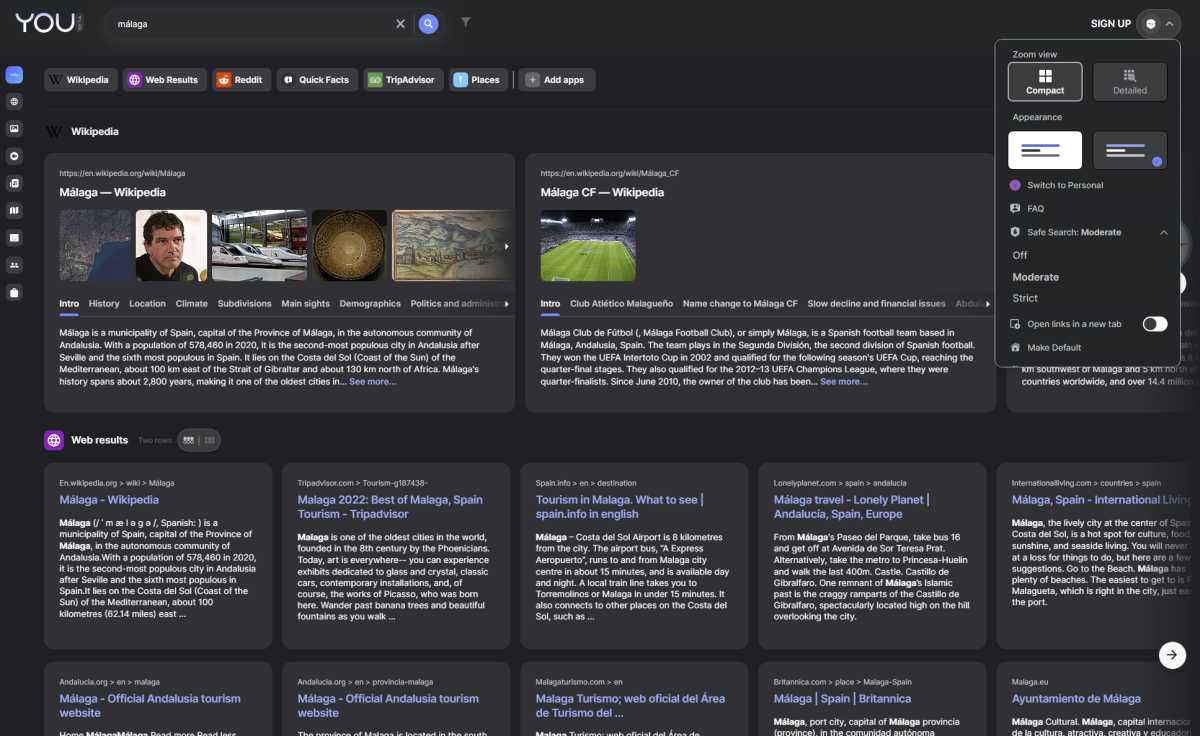Open Tourism in Malaga spain.info result
Image resolution: width=1200 pixels, height=736 pixels.
620,507
